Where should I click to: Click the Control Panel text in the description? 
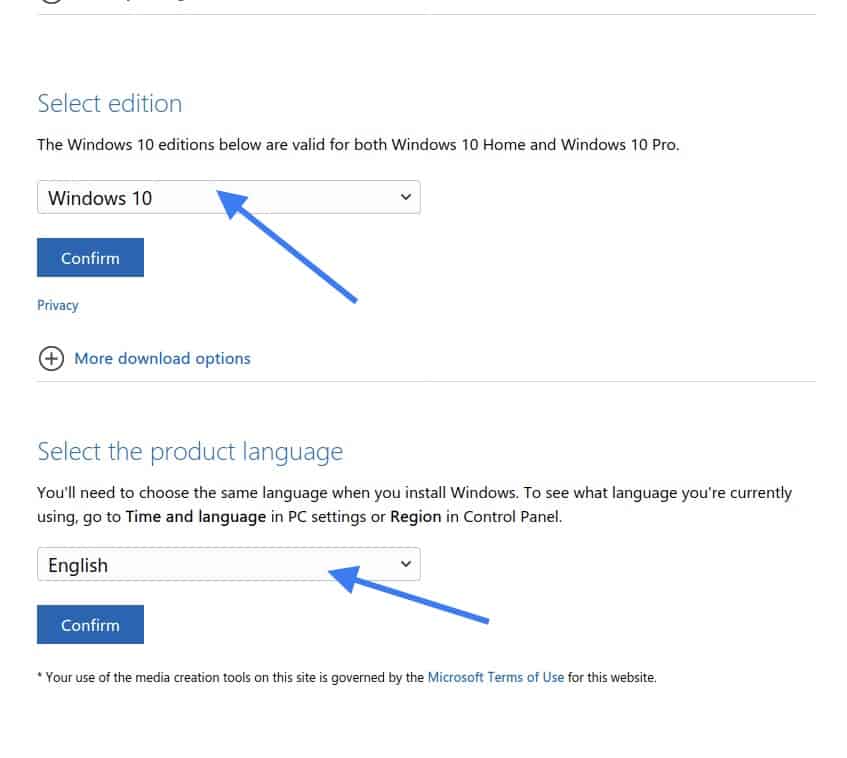coord(512,517)
